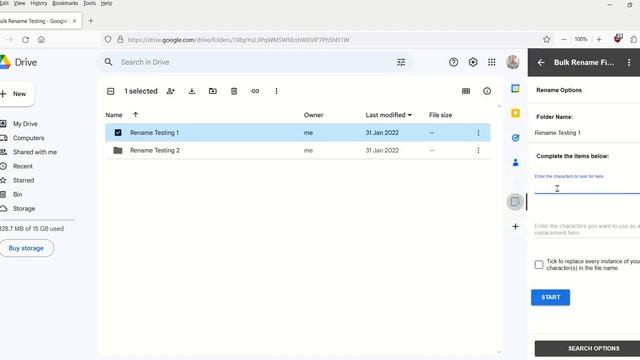Get add-ons with the plus icon
This screenshot has height=360, width=640.
[515, 227]
